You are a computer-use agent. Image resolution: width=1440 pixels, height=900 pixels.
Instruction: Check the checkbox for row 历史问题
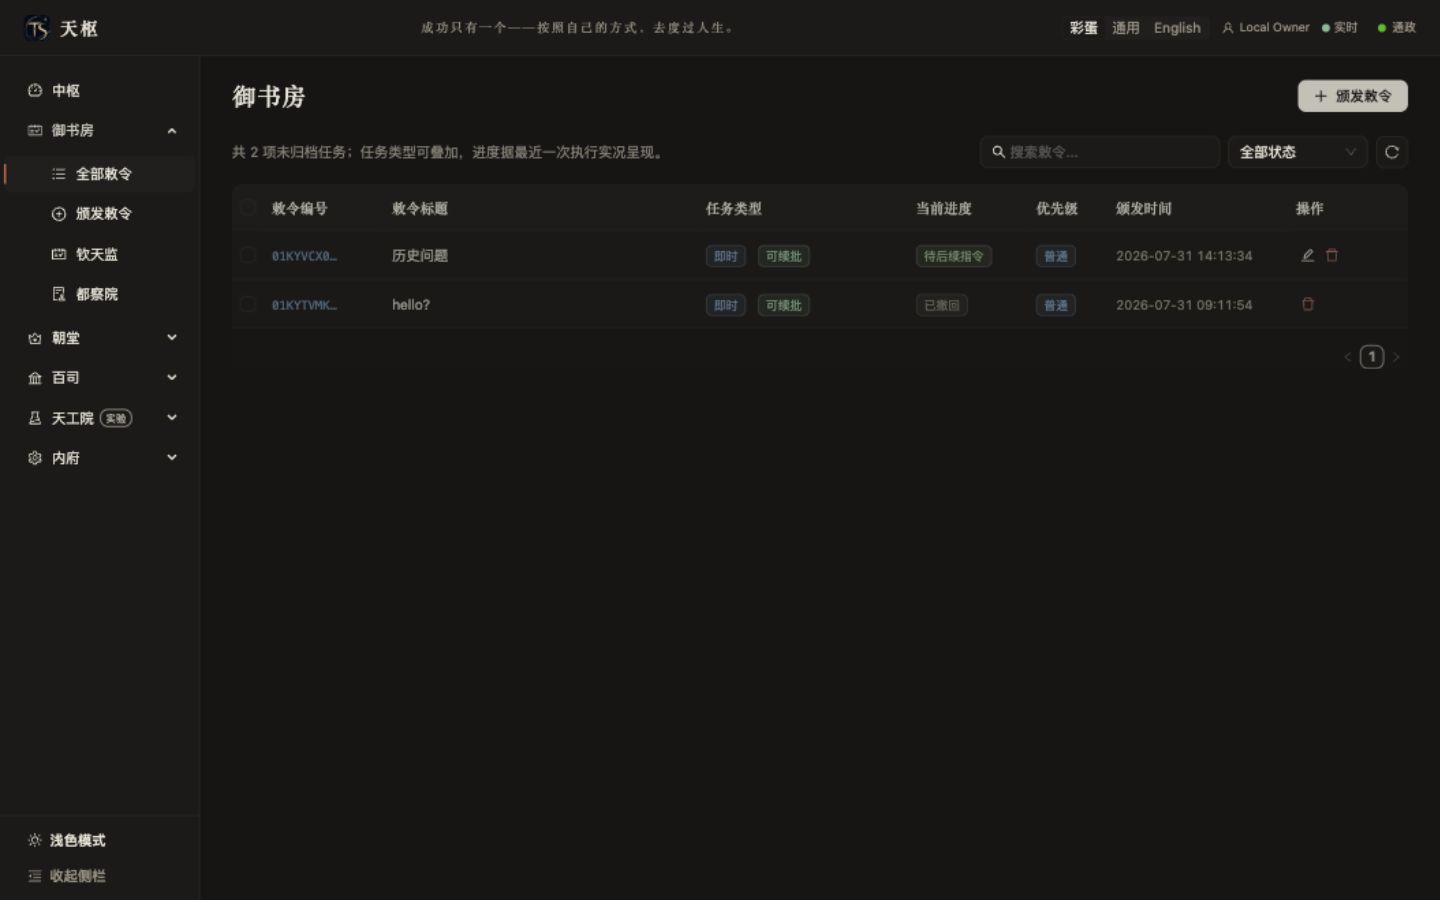248,255
